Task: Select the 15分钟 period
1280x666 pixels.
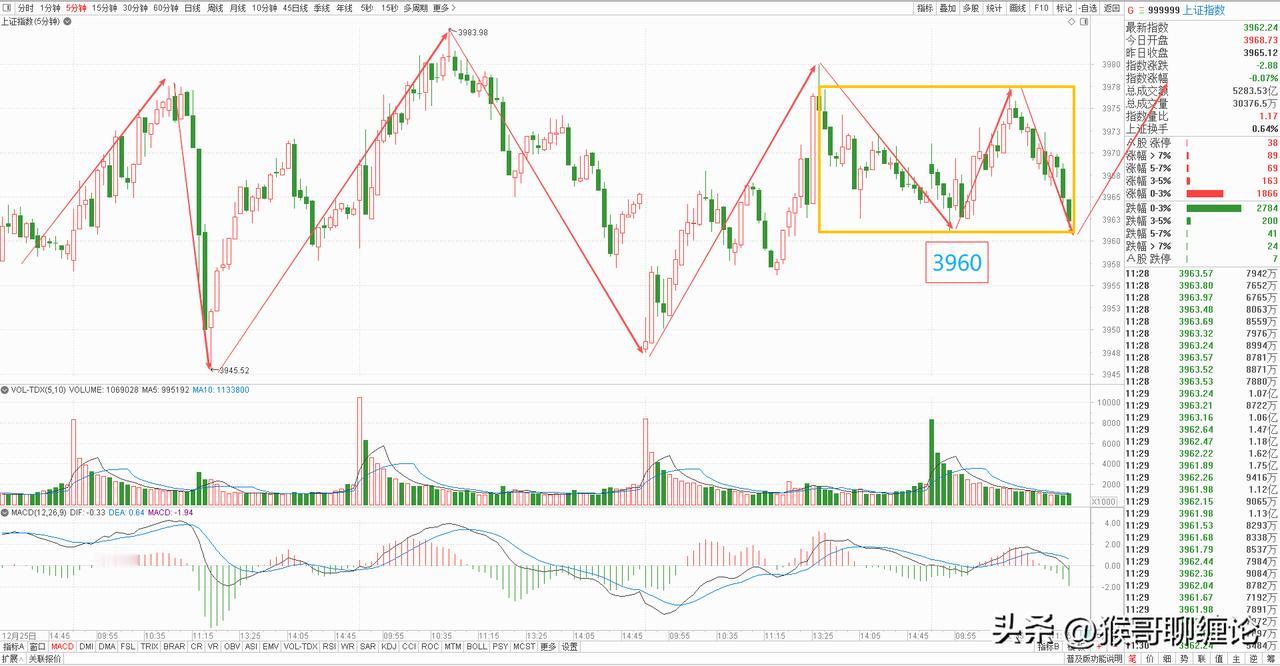Action: 104,8
